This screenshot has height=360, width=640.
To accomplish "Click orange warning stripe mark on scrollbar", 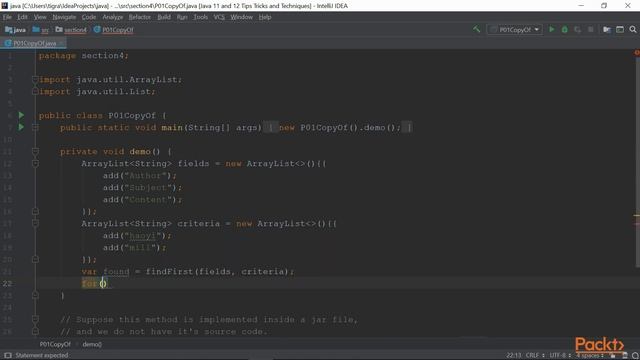I will (x=637, y=215).
